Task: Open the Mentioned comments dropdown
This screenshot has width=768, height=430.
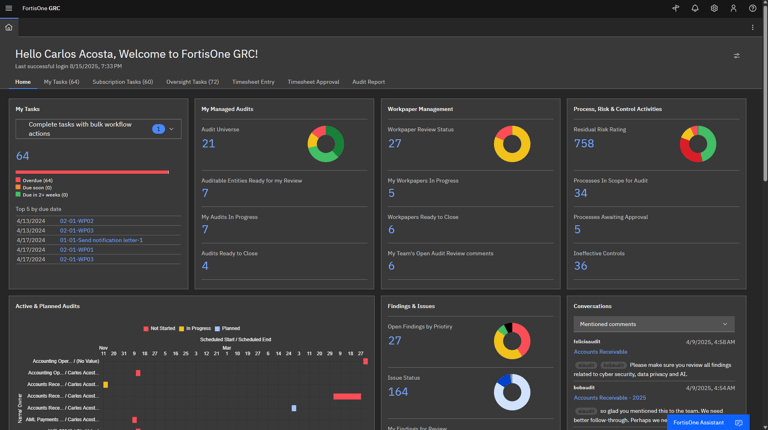Action: click(654, 324)
